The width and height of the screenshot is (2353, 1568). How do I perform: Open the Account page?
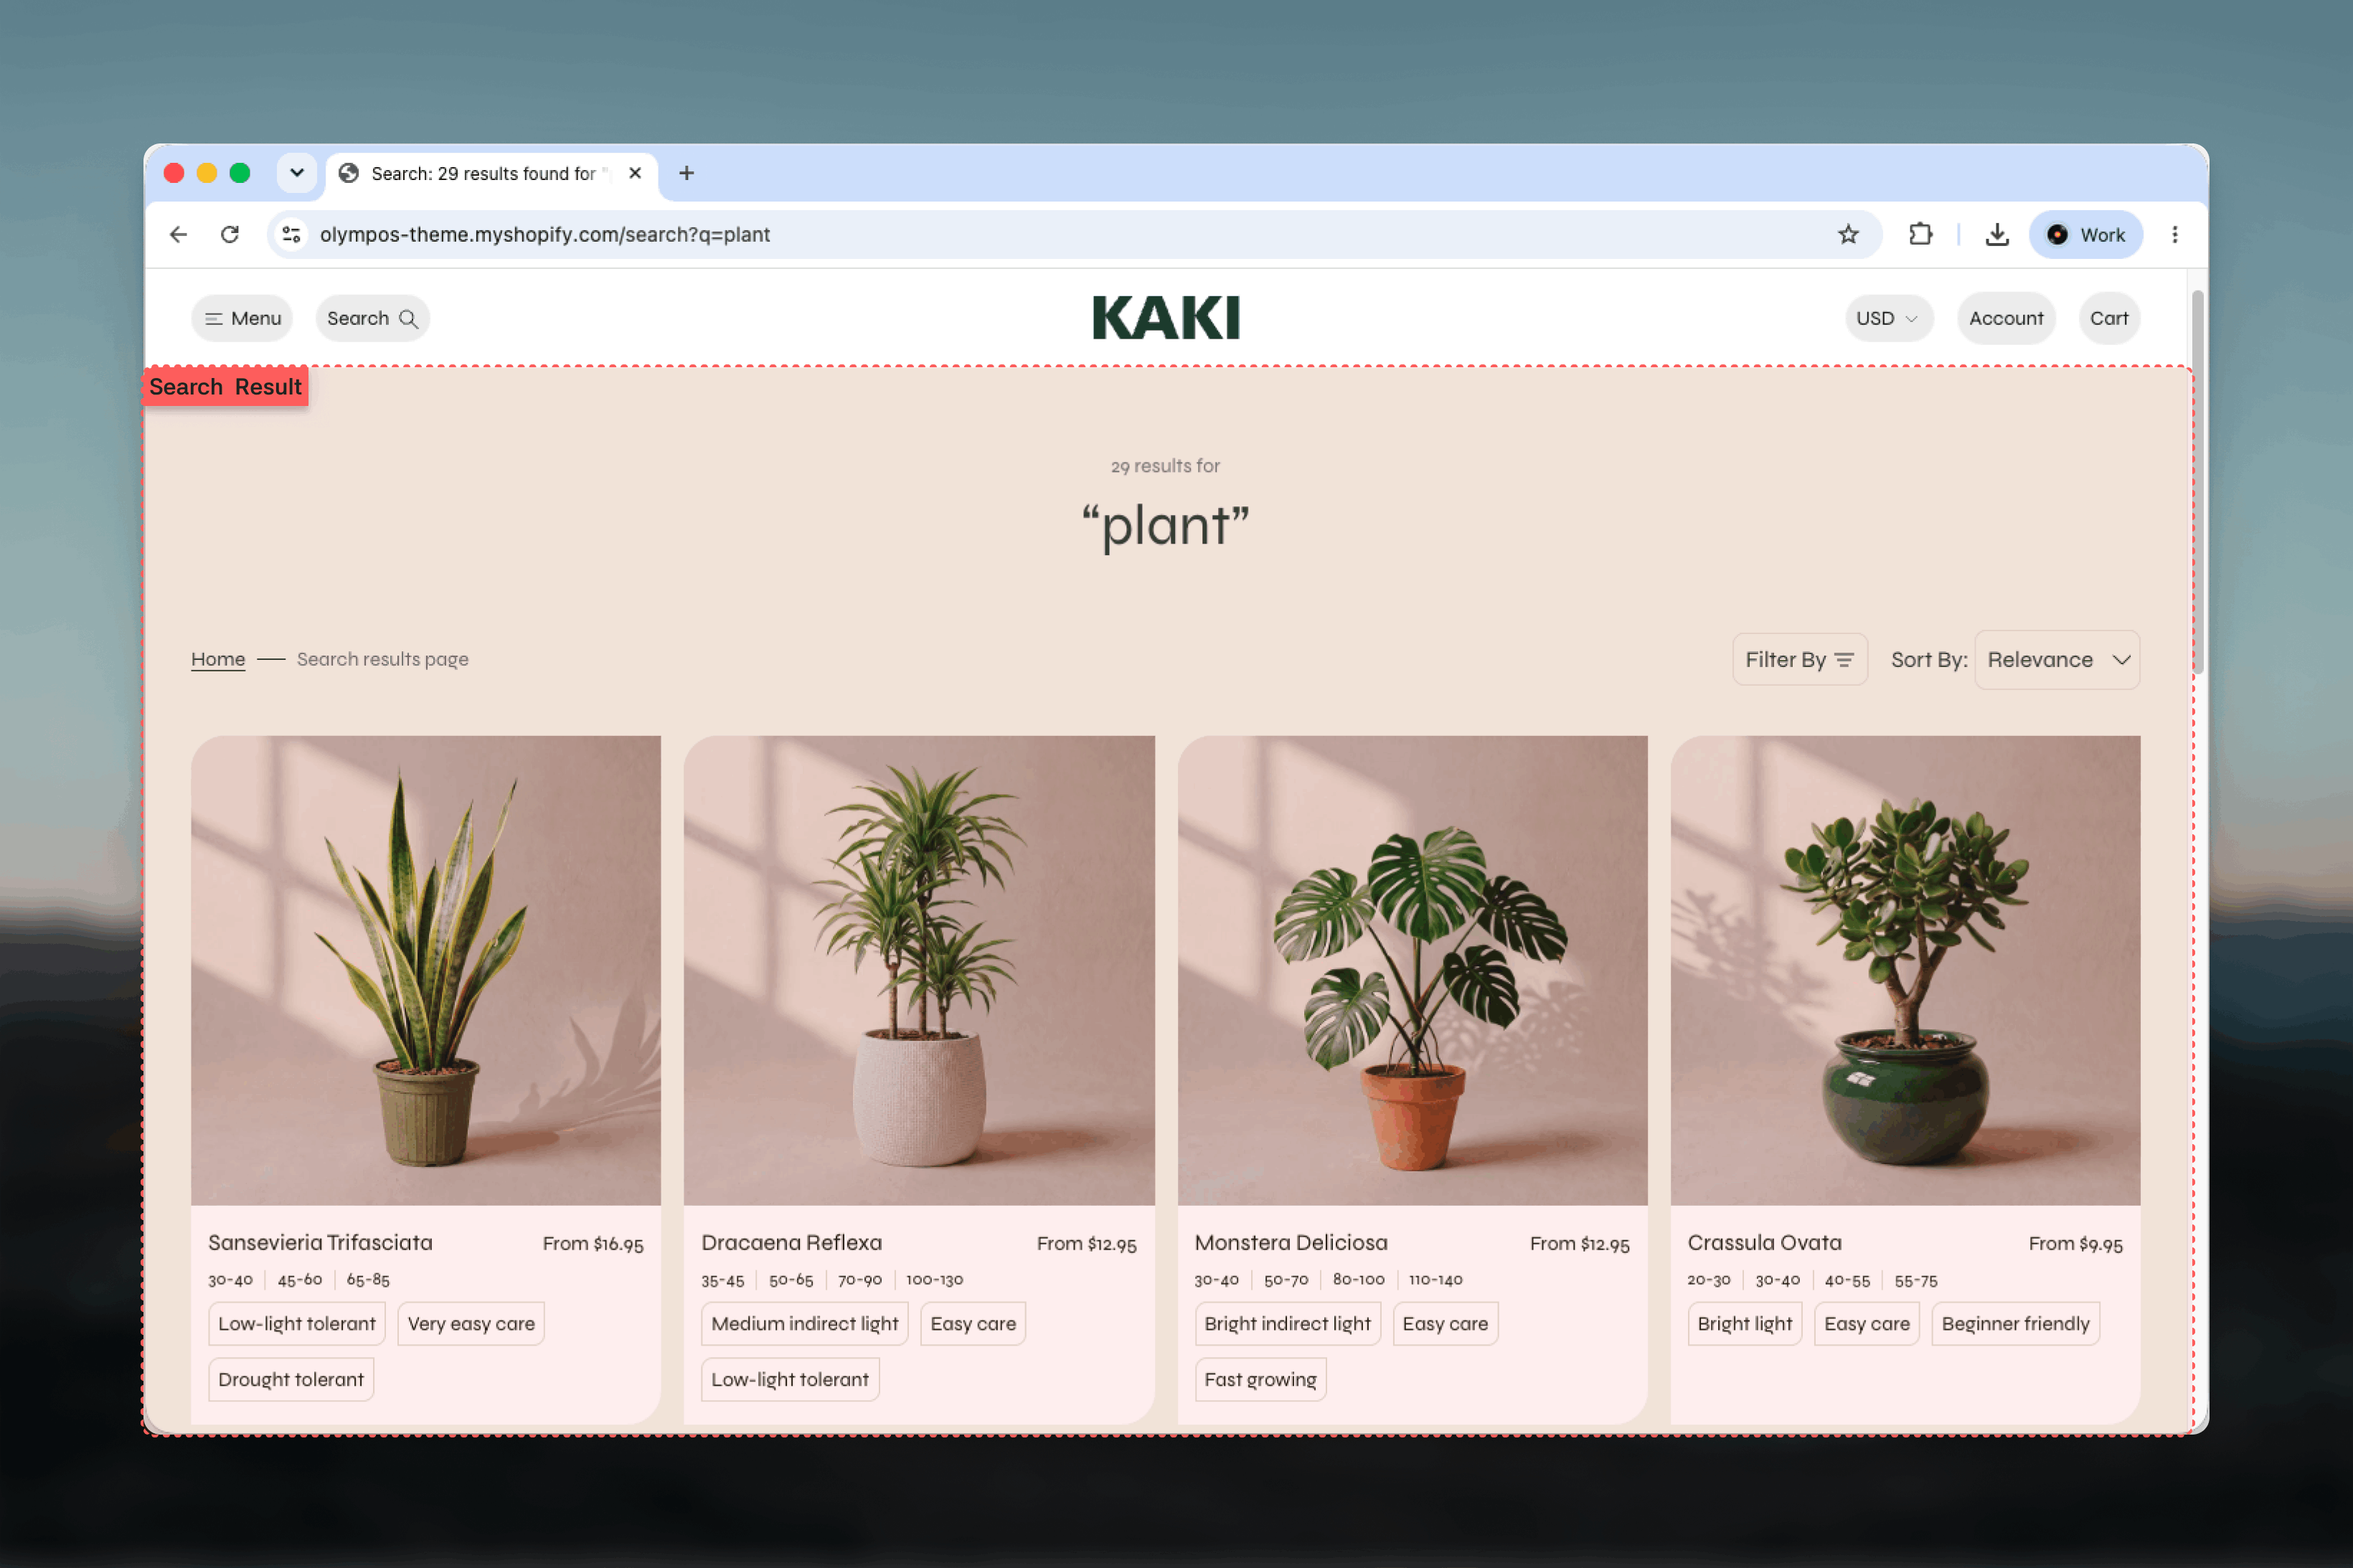2006,318
